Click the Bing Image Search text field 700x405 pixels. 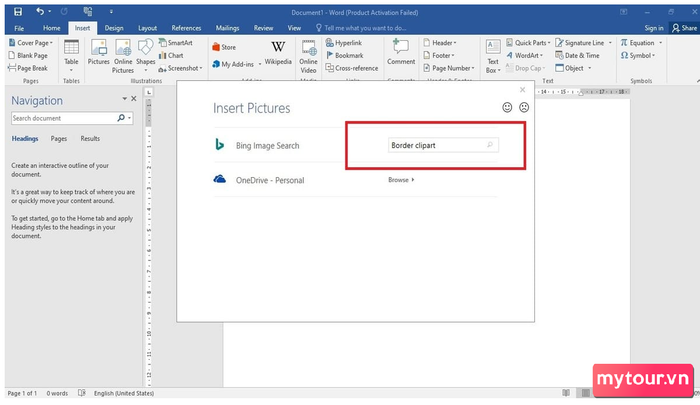click(x=443, y=145)
